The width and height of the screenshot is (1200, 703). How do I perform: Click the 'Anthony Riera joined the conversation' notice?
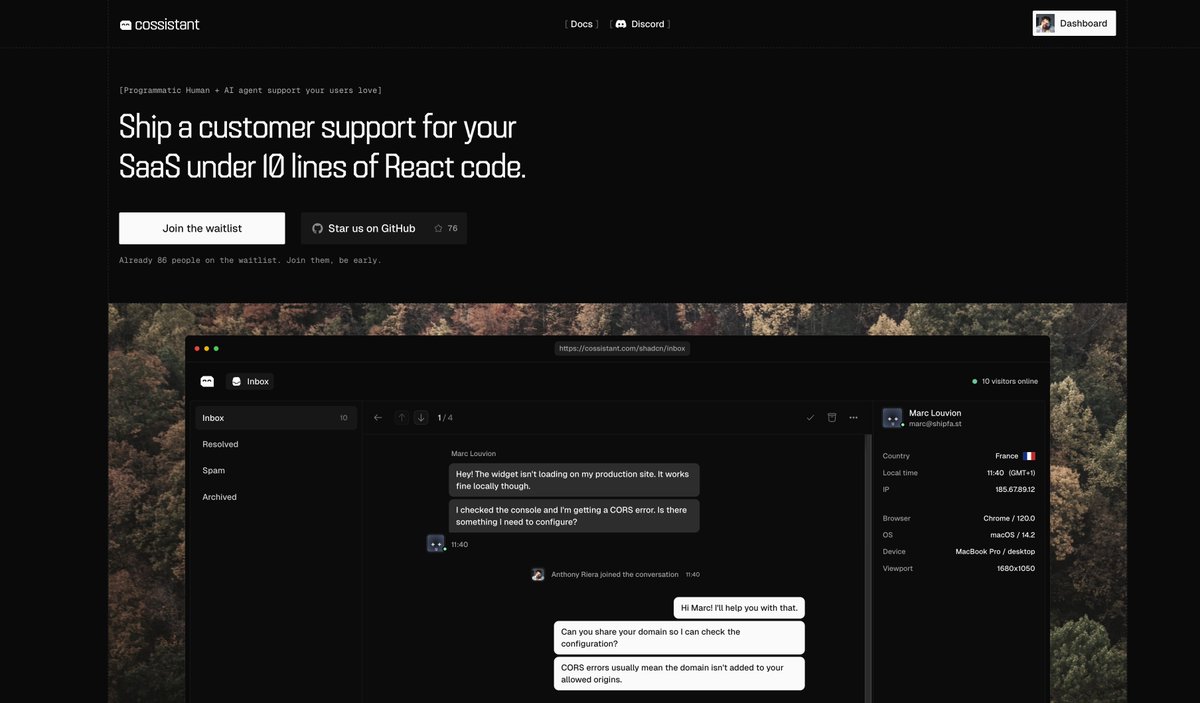(615, 575)
